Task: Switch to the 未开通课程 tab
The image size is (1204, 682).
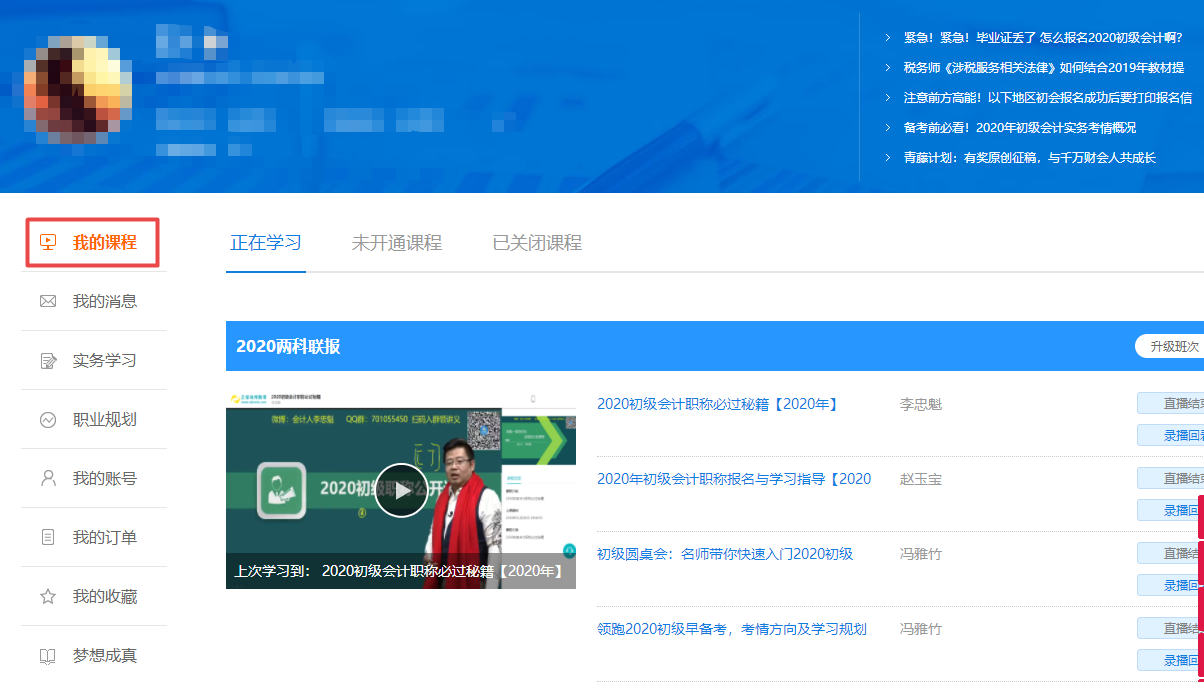Action: [396, 243]
